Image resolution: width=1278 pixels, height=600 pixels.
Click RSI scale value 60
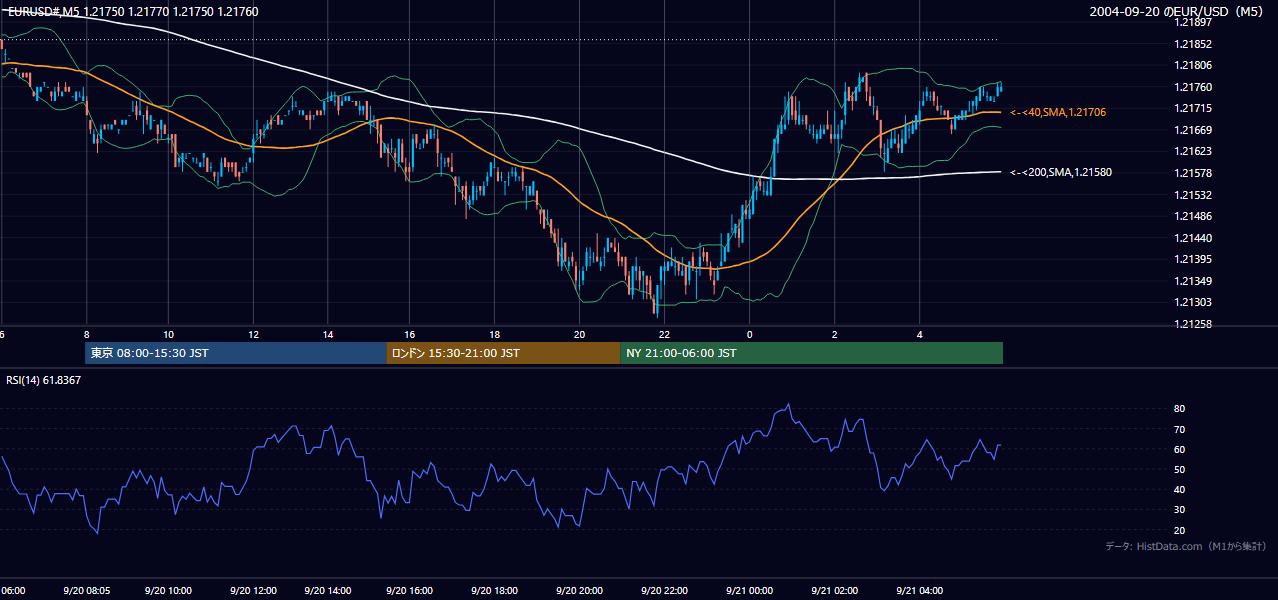1179,449
